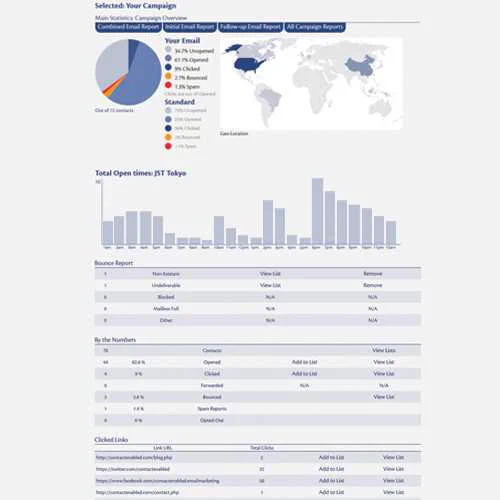View List for Opened row
The image size is (500, 500).
click(384, 362)
